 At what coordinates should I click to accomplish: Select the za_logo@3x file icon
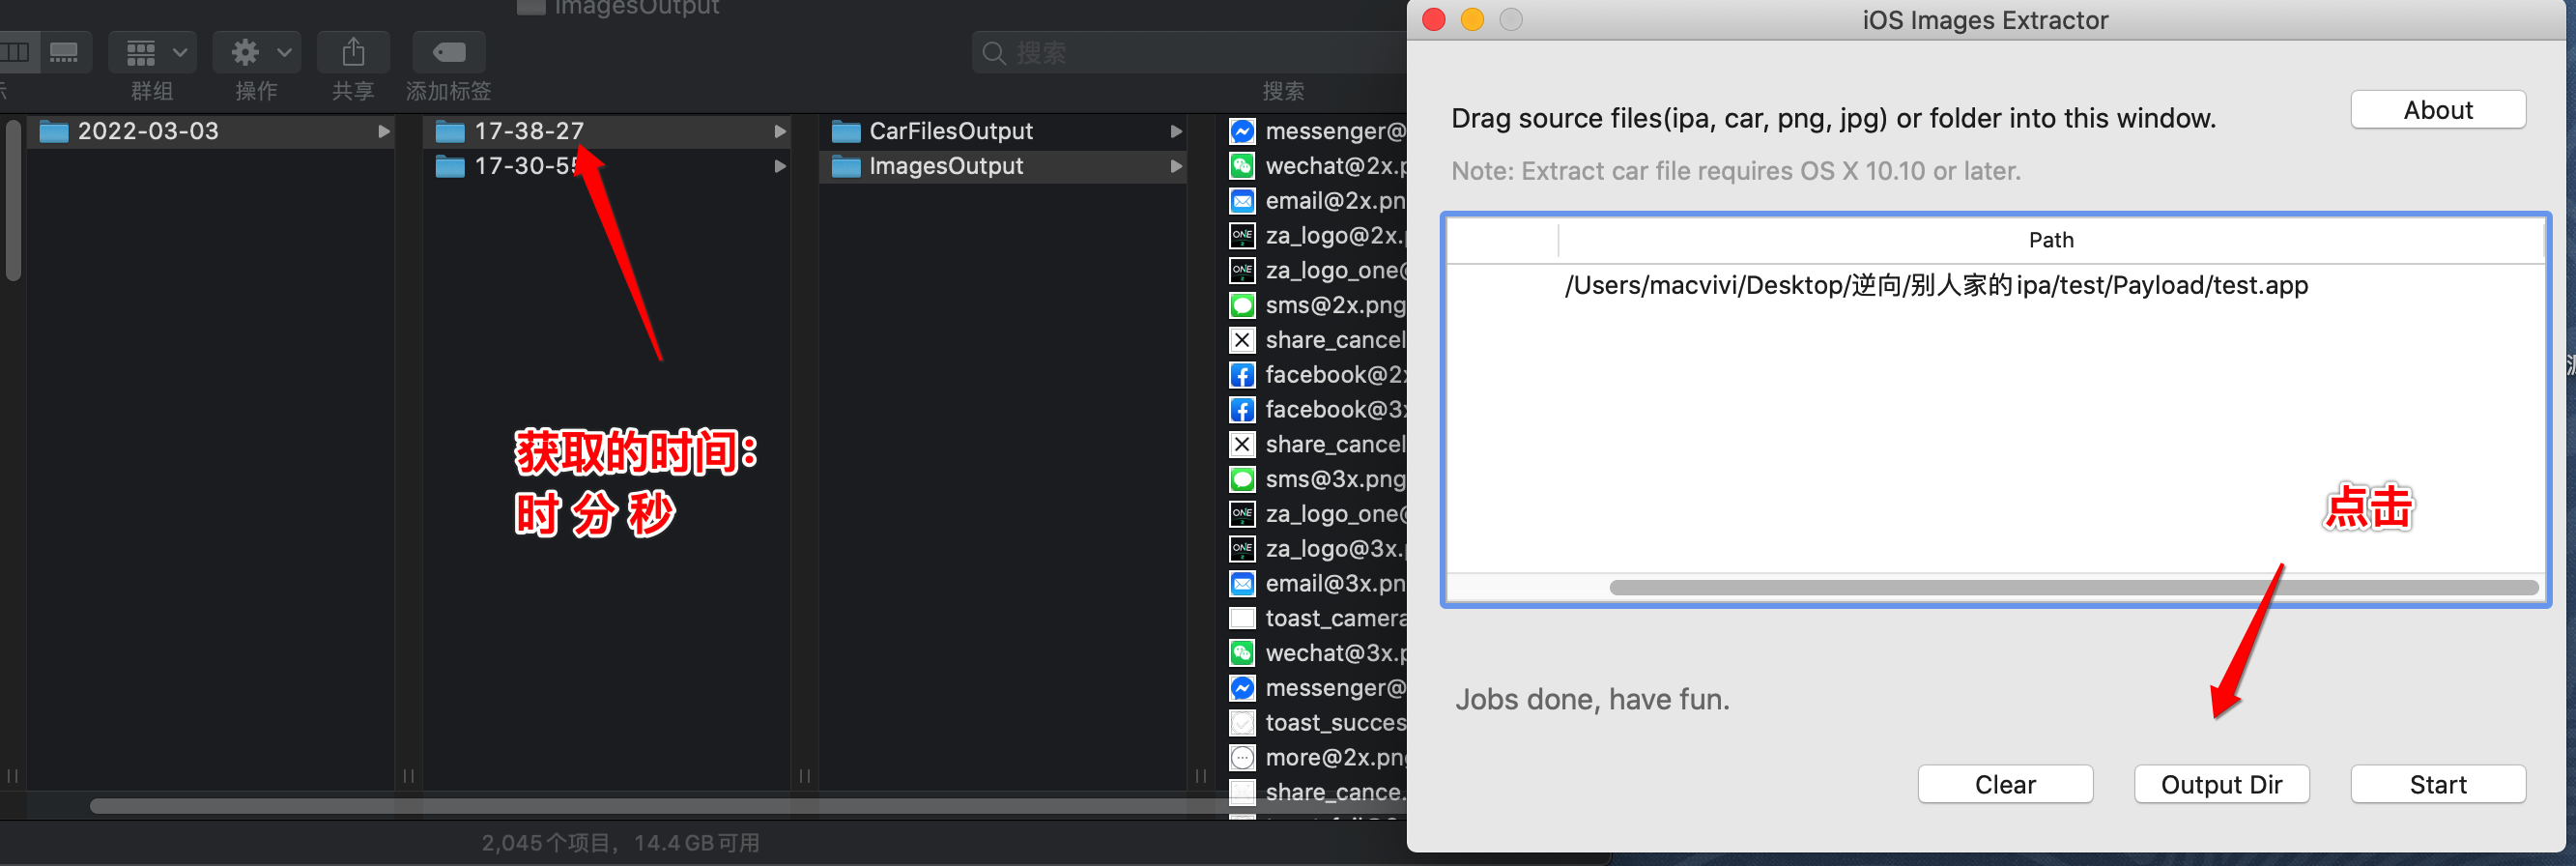click(x=1241, y=549)
